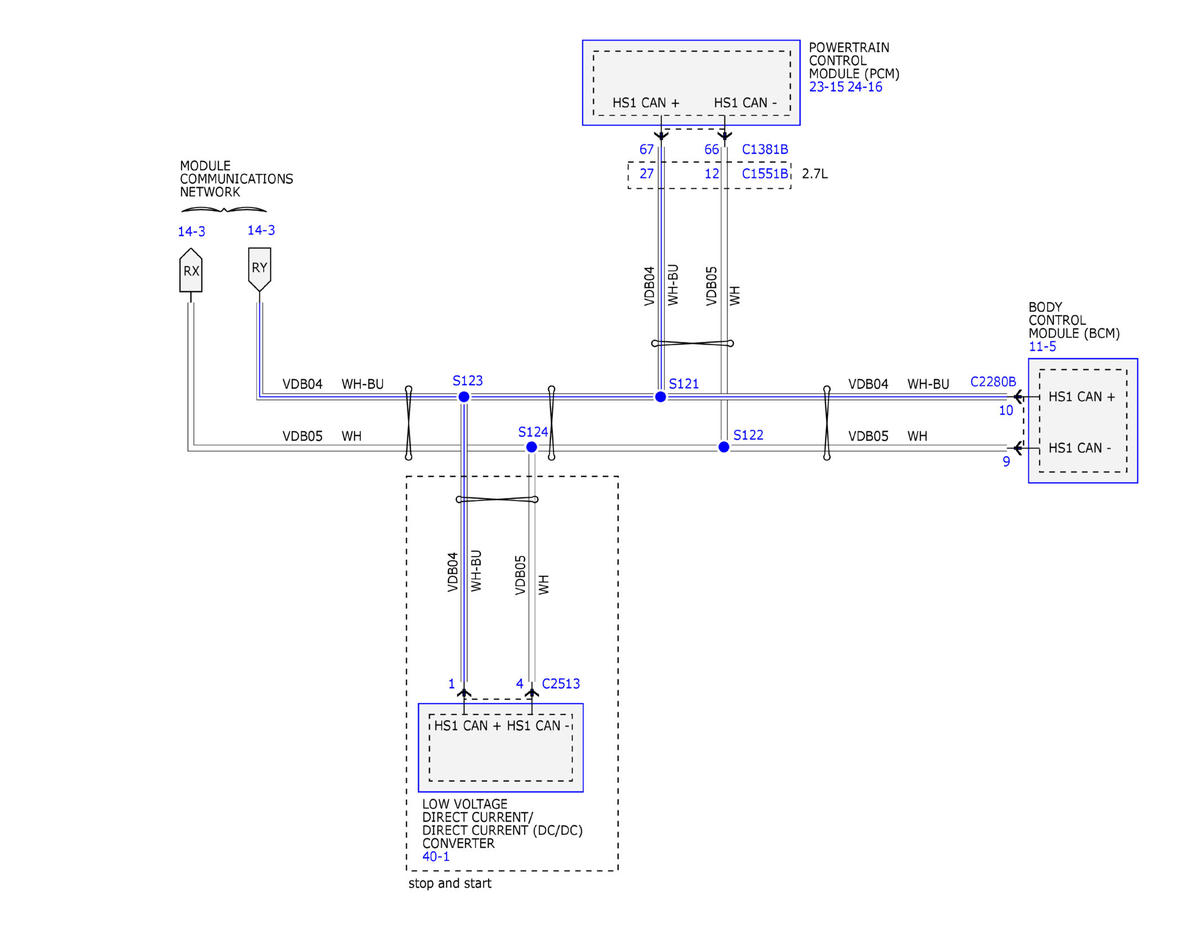Select the S122 splice dot
This screenshot has height=927, width=1200.
[x=724, y=446]
